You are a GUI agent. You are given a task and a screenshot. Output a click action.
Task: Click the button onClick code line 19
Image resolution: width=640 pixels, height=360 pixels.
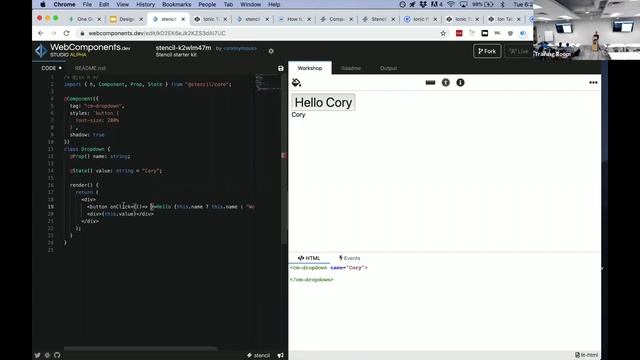tap(171, 207)
